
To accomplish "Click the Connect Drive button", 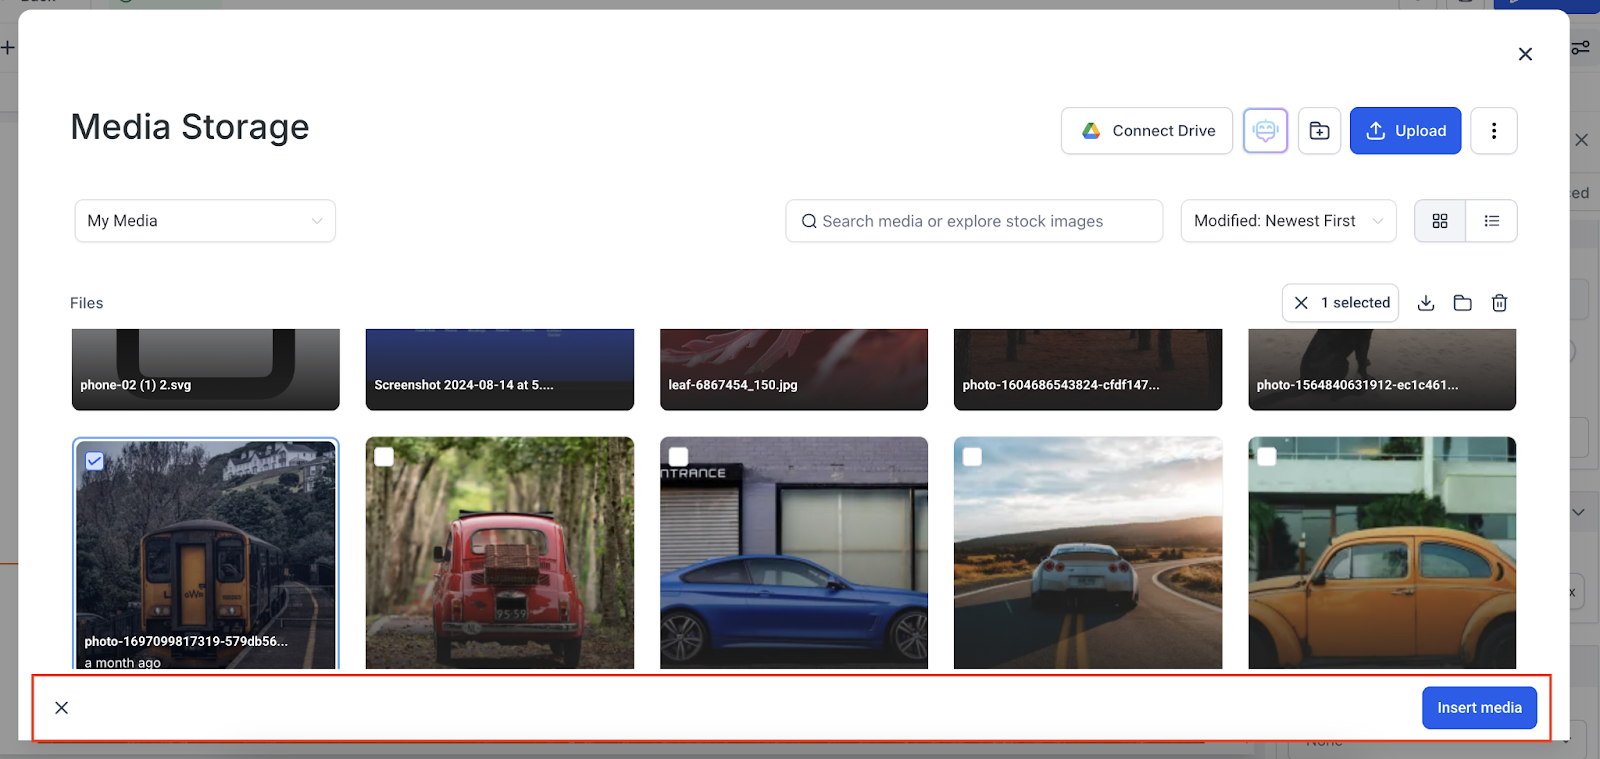I will (1147, 131).
